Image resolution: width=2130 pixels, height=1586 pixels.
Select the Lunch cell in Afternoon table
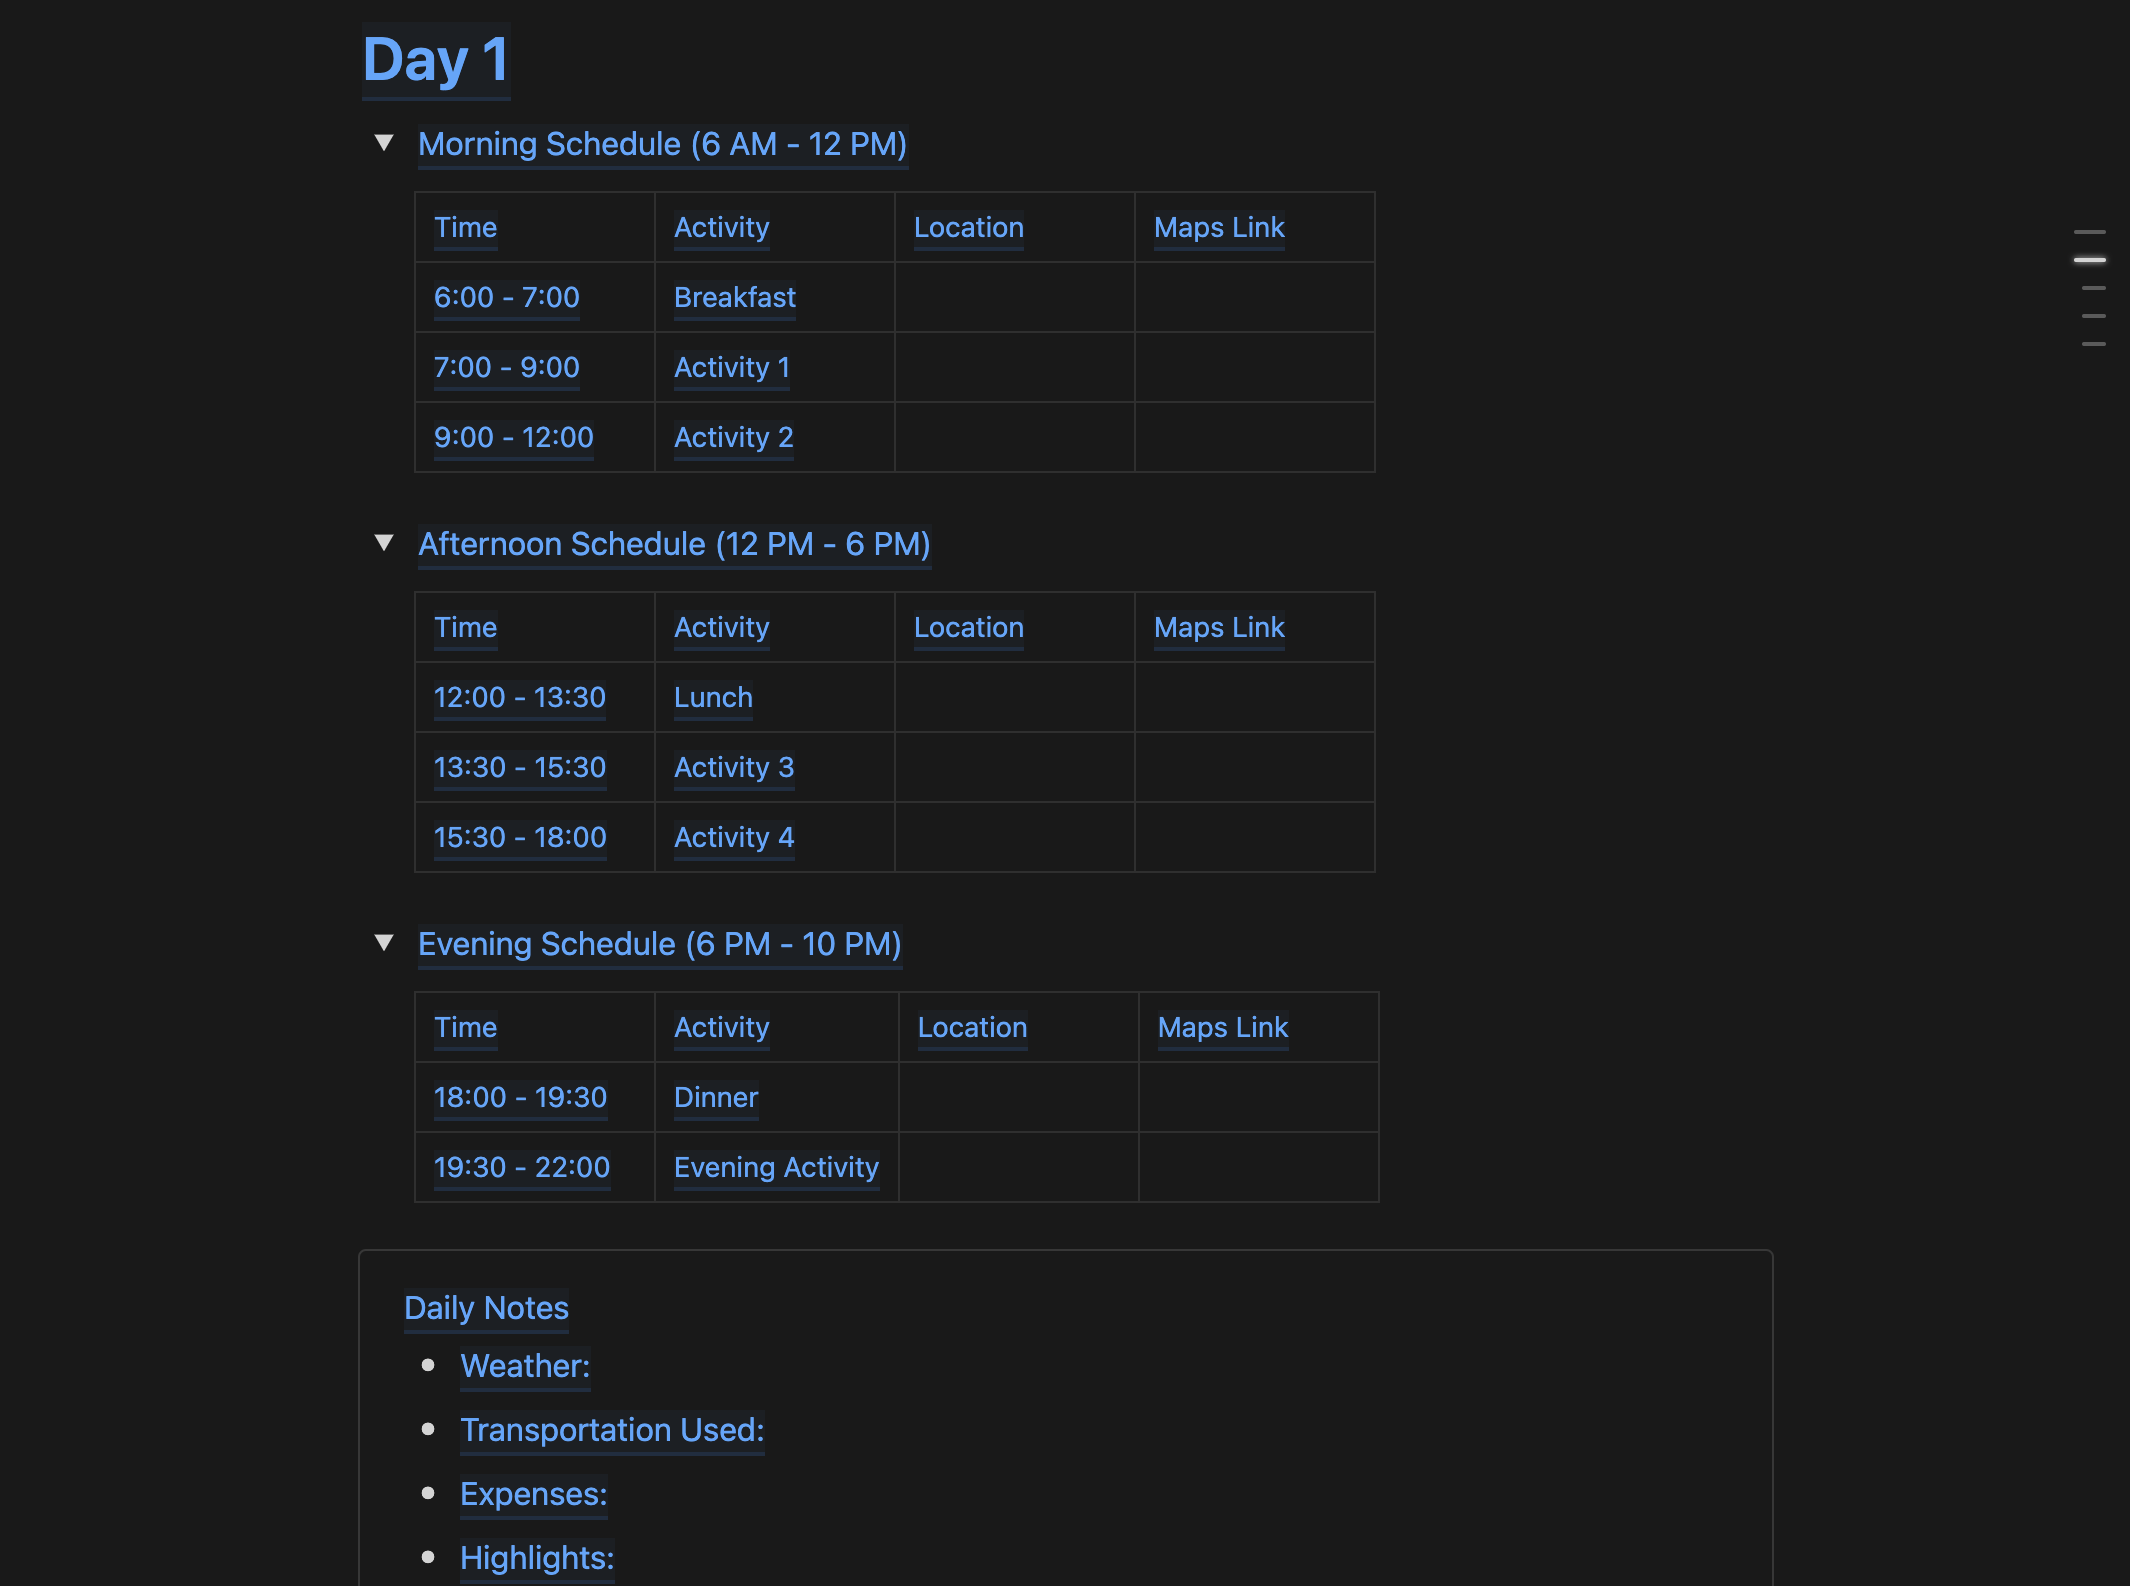coord(713,698)
